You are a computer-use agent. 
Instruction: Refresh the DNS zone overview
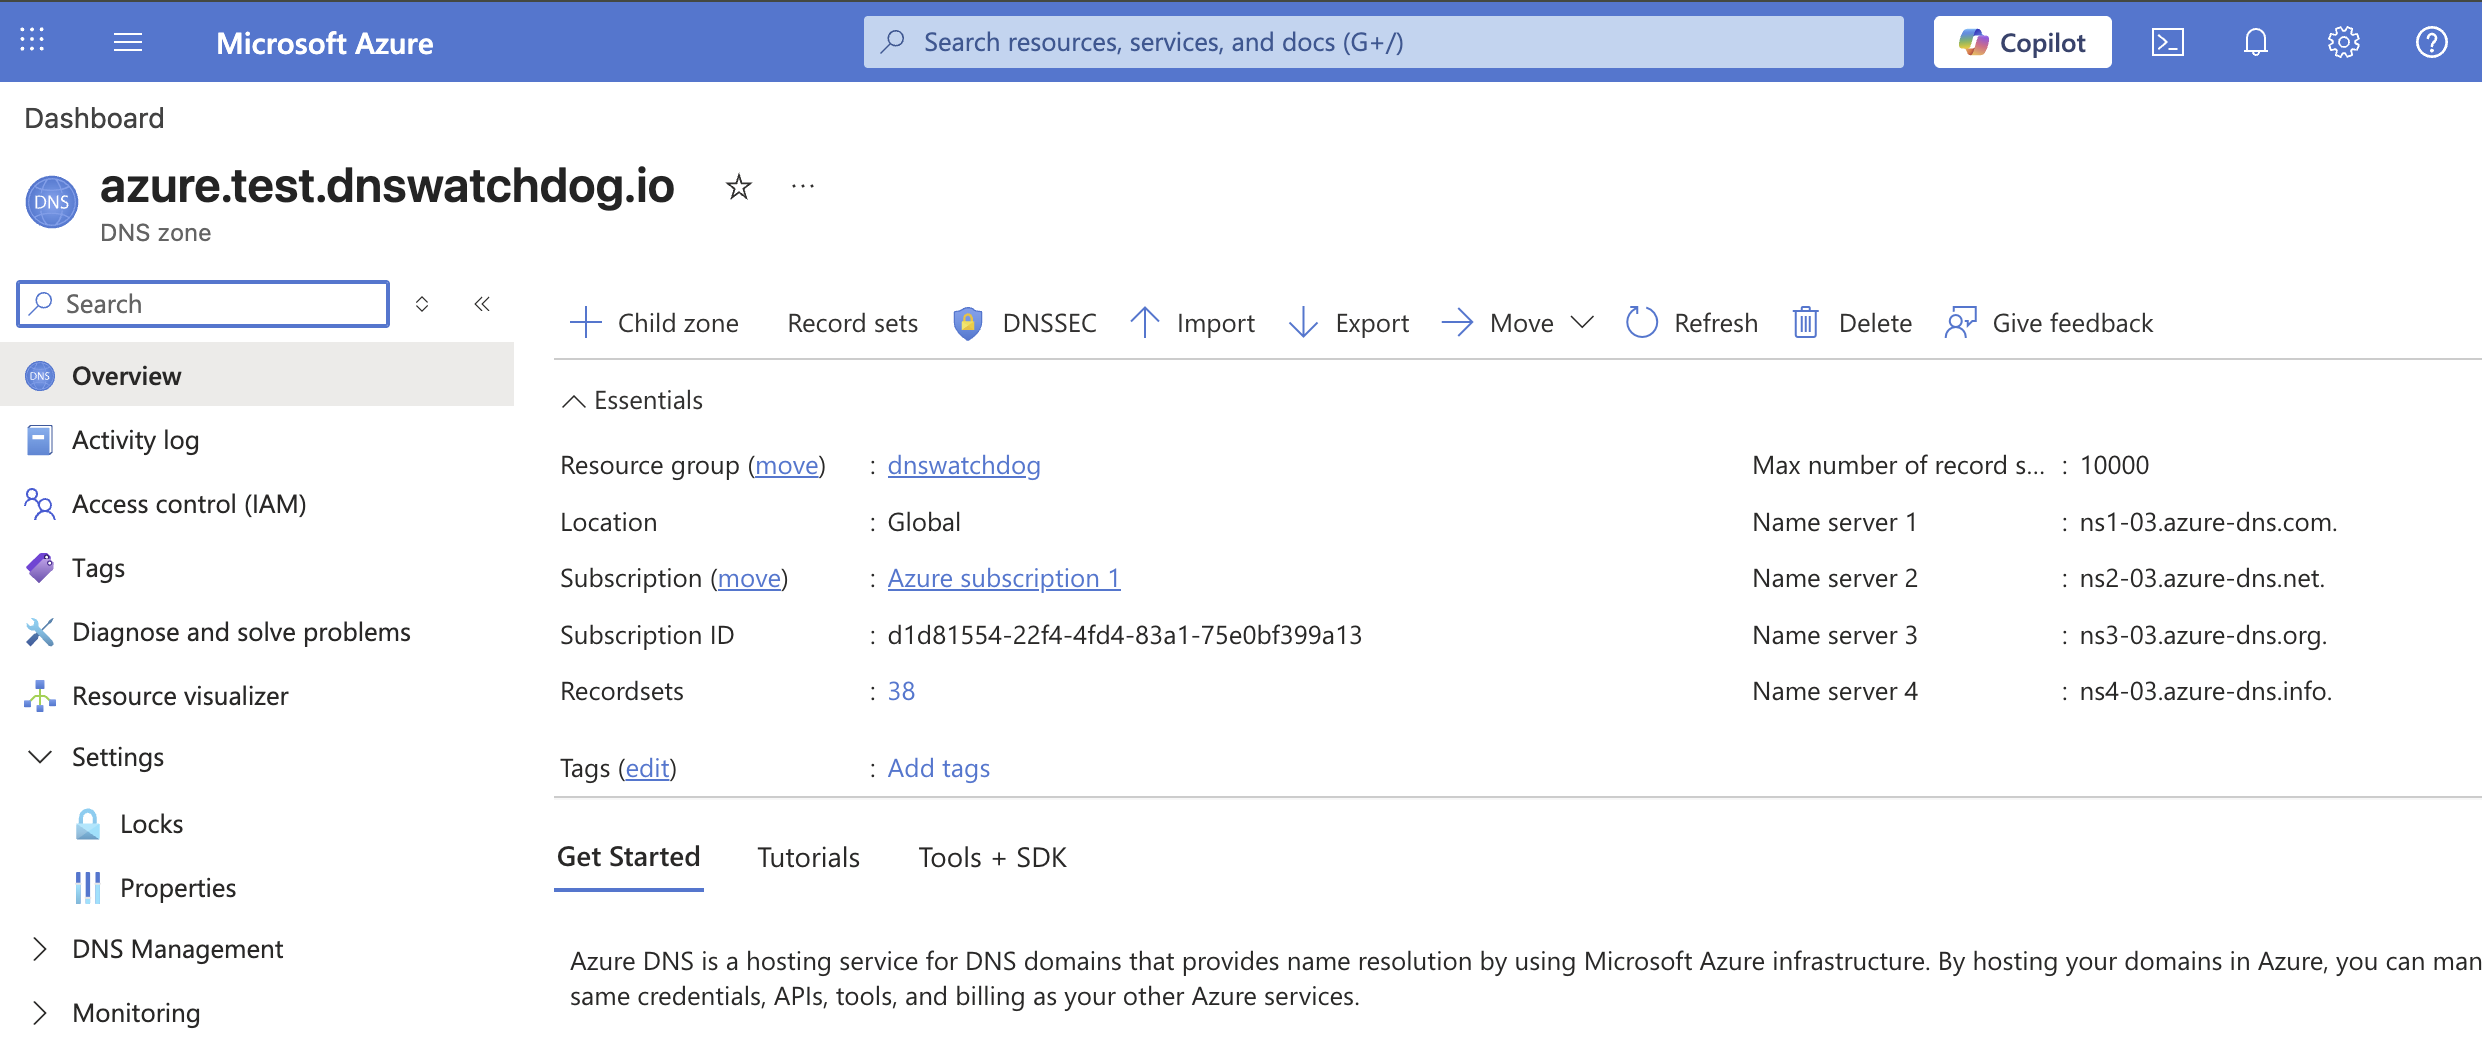[x=1691, y=323]
